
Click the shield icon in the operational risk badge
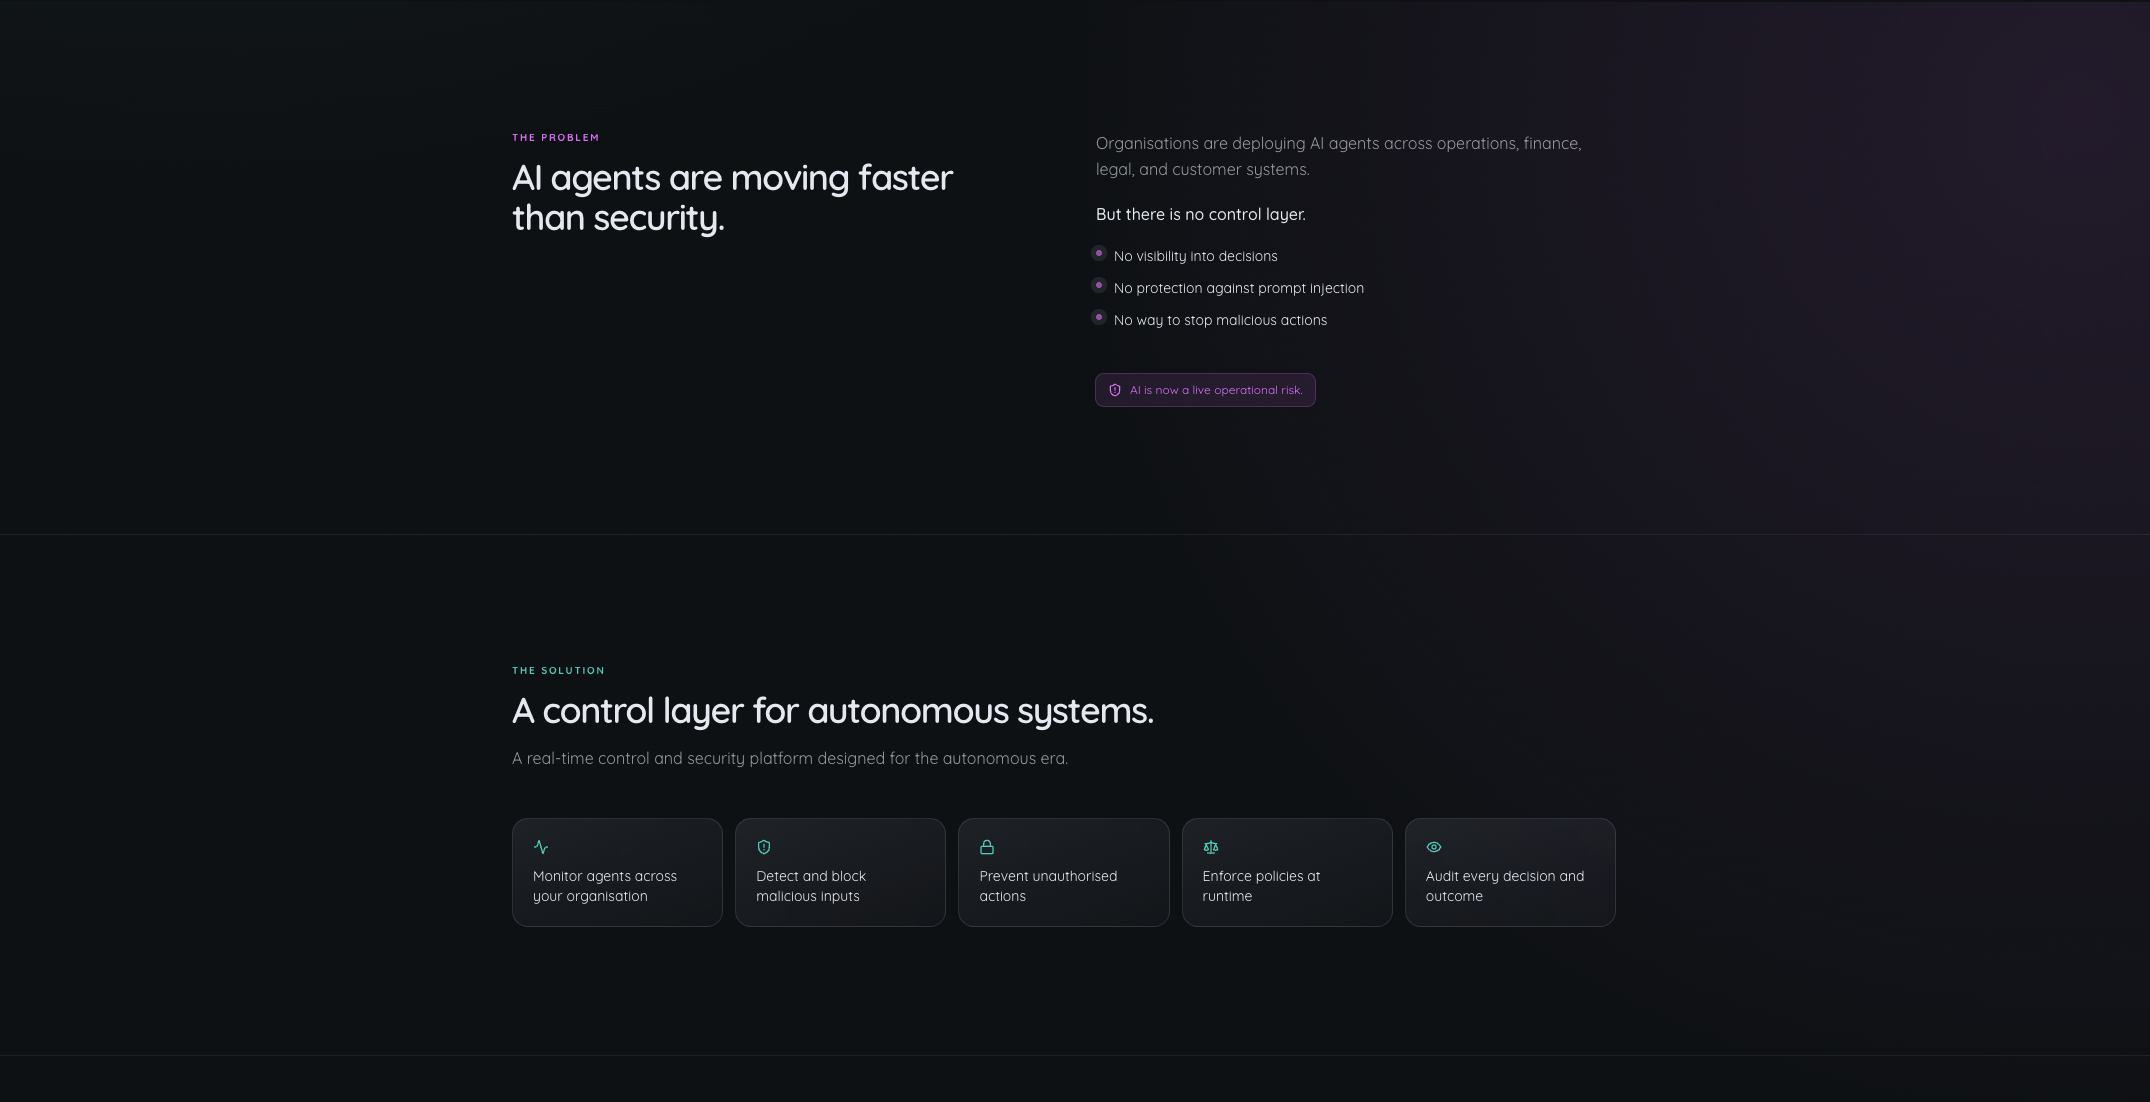(x=1115, y=390)
